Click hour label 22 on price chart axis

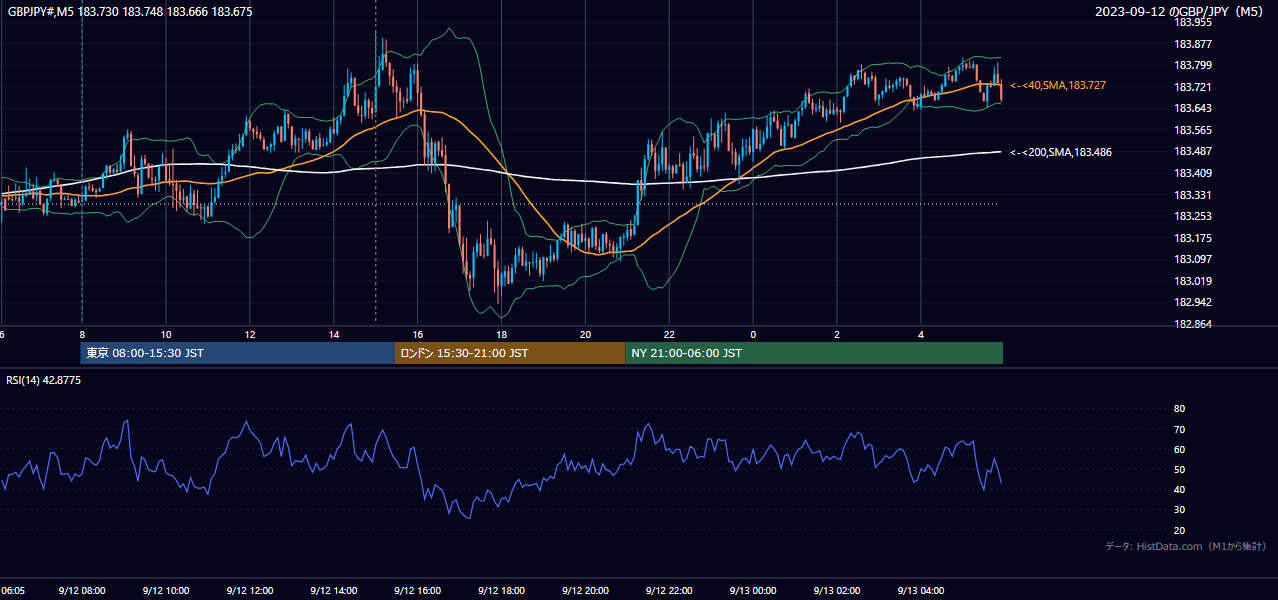[x=670, y=334]
